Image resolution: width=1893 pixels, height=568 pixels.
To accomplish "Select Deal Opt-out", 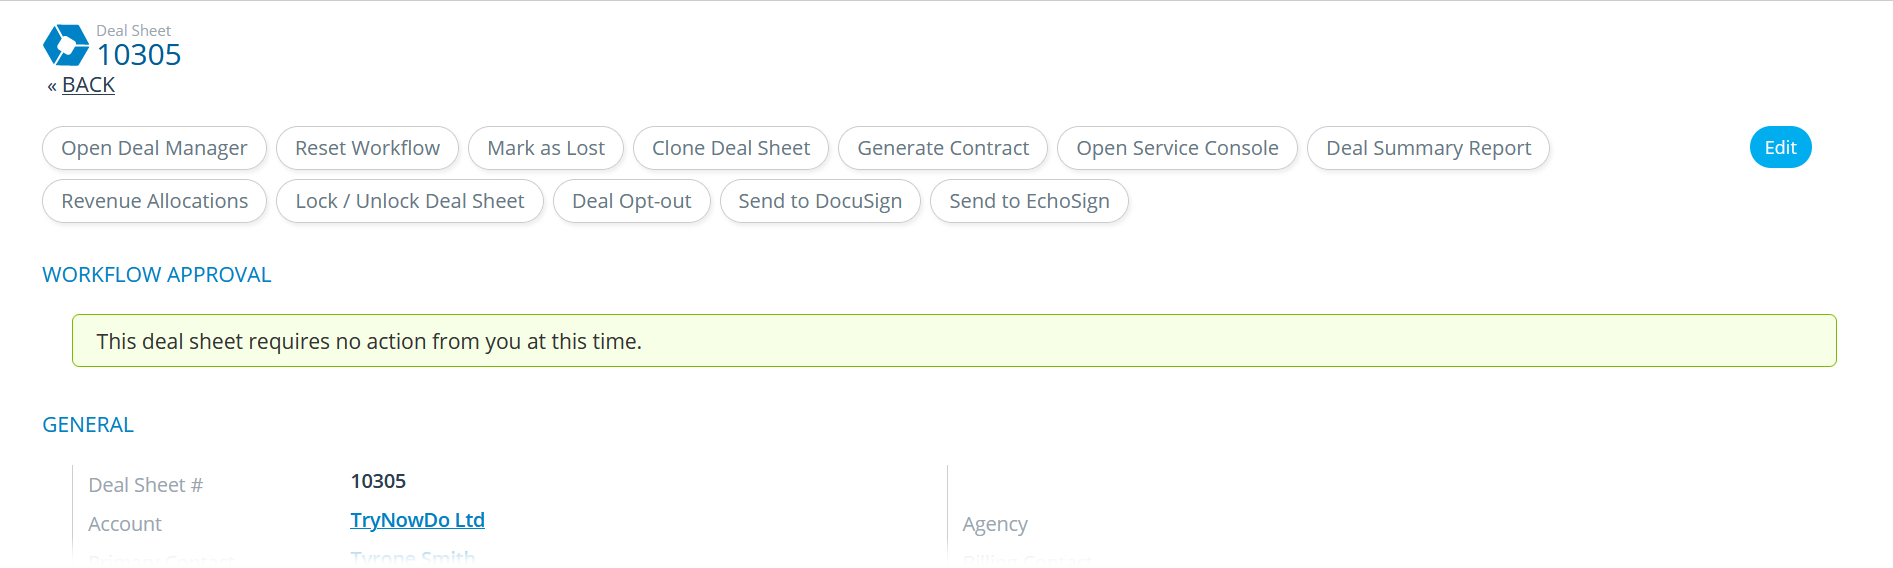I will [x=632, y=201].
